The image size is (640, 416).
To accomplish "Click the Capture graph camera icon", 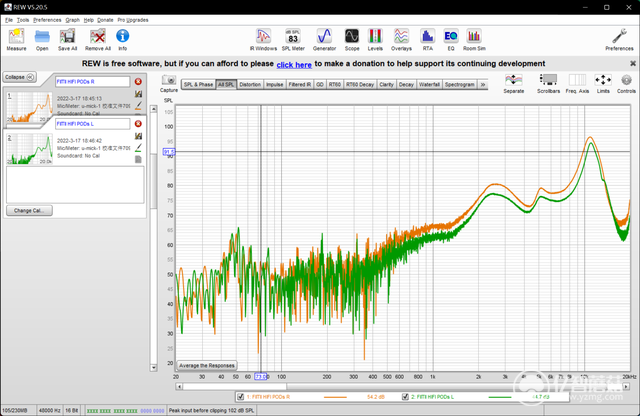I will click(169, 83).
